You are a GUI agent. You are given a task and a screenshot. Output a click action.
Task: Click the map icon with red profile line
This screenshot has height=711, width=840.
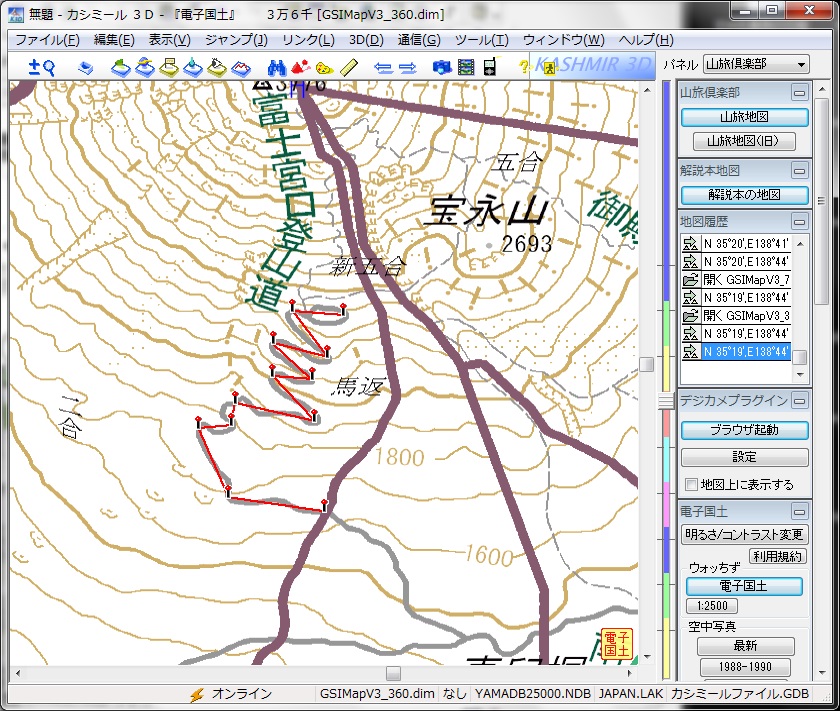[x=241, y=68]
